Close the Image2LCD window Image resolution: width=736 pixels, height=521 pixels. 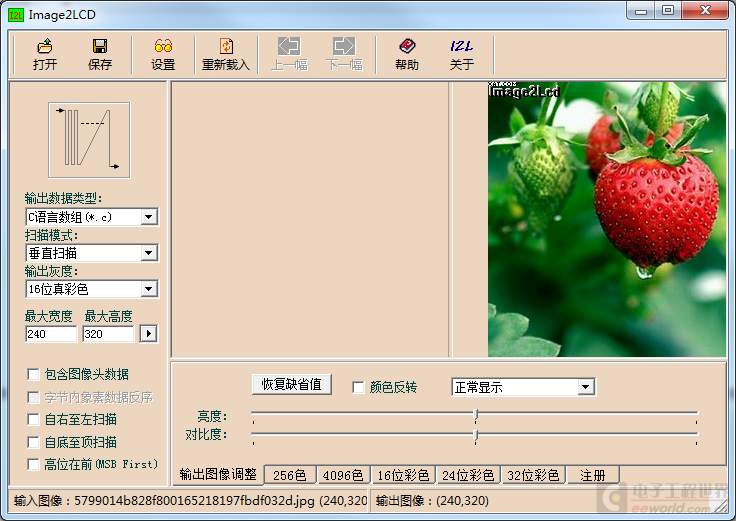(705, 10)
